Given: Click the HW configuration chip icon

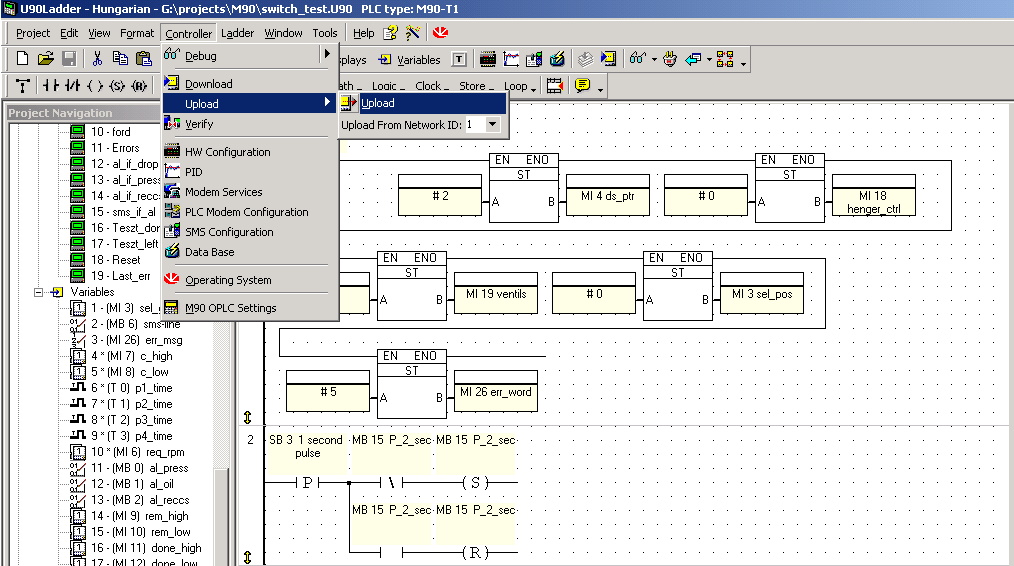Looking at the screenshot, I should pos(488,60).
